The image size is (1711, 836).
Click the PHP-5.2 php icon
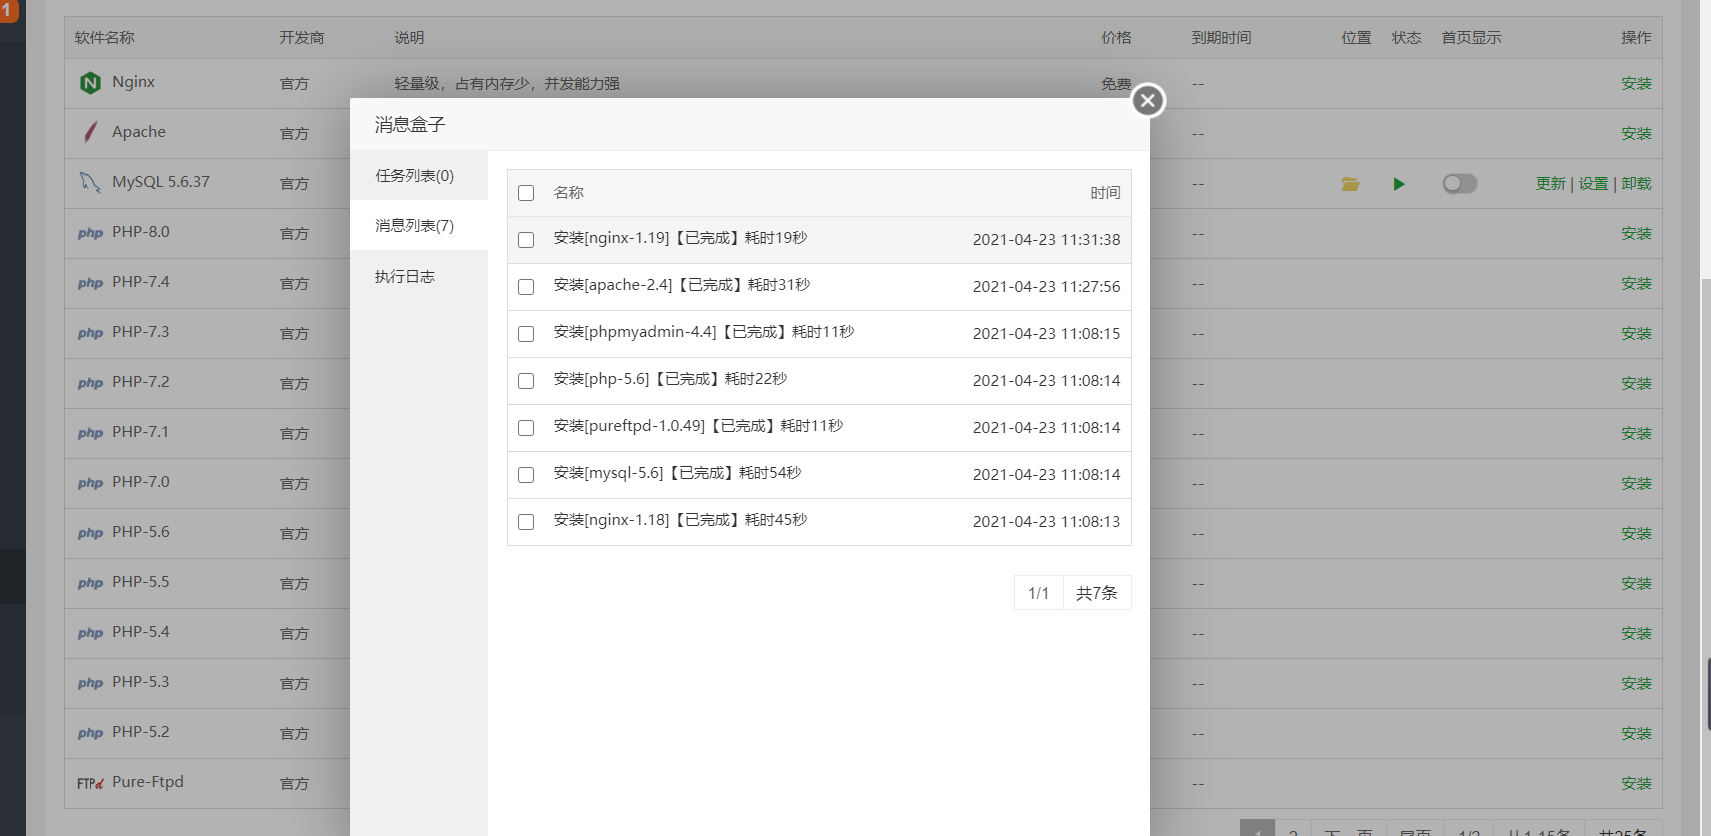[x=90, y=733]
